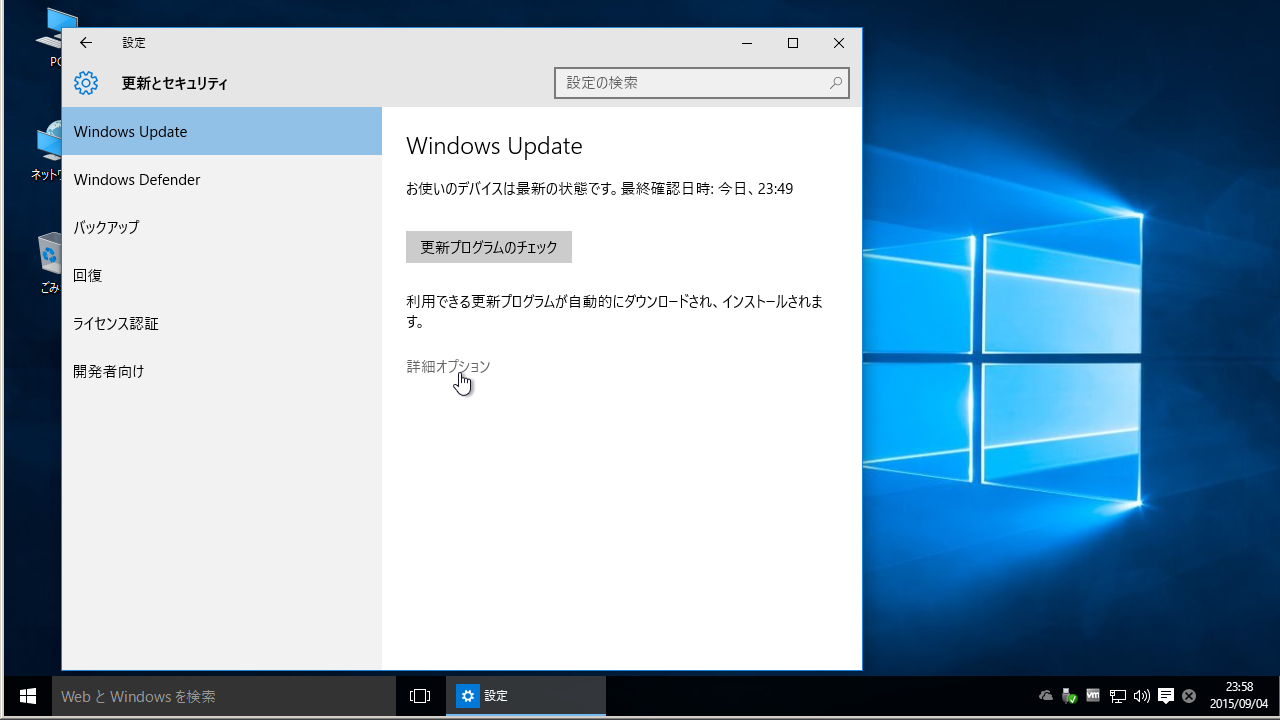The height and width of the screenshot is (720, 1280).
Task: Minimize the 設定 window
Action: [x=747, y=43]
